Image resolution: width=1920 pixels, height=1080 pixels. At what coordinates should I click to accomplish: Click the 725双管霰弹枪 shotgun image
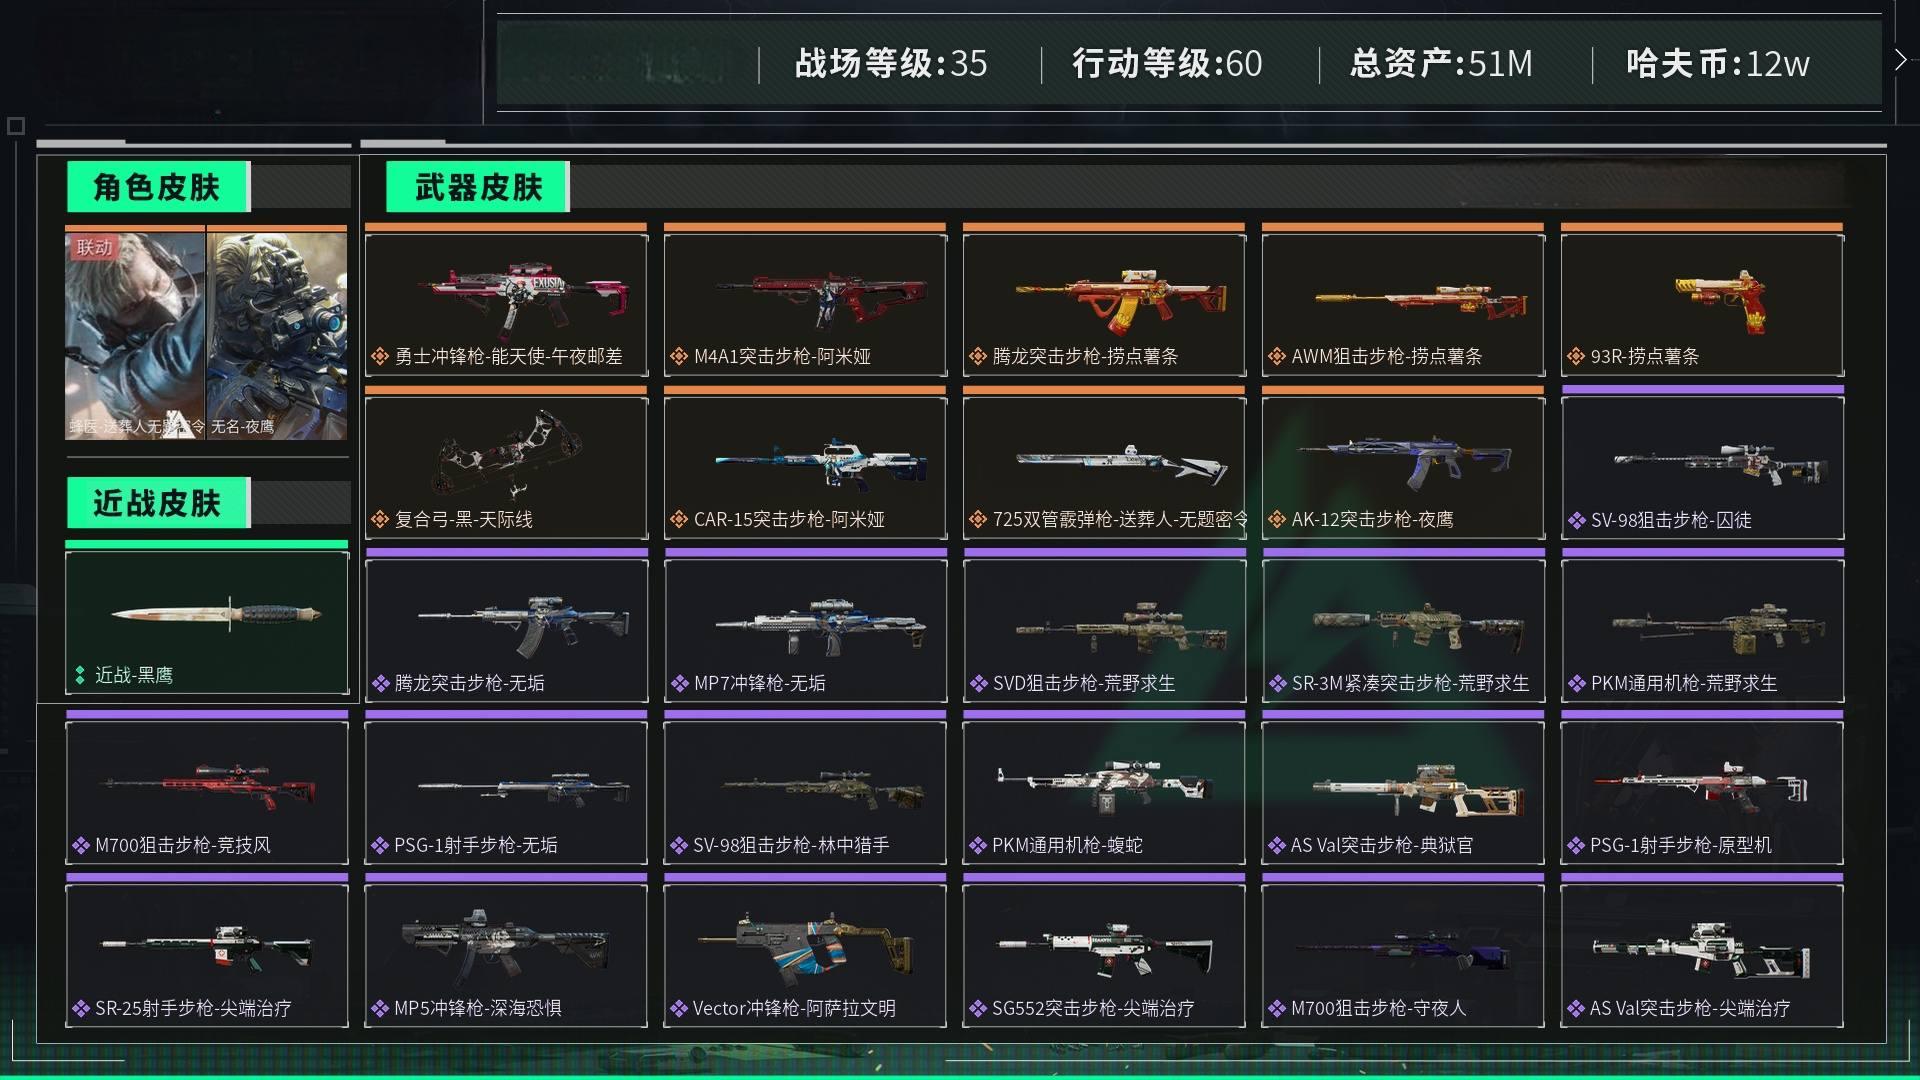pos(1122,462)
